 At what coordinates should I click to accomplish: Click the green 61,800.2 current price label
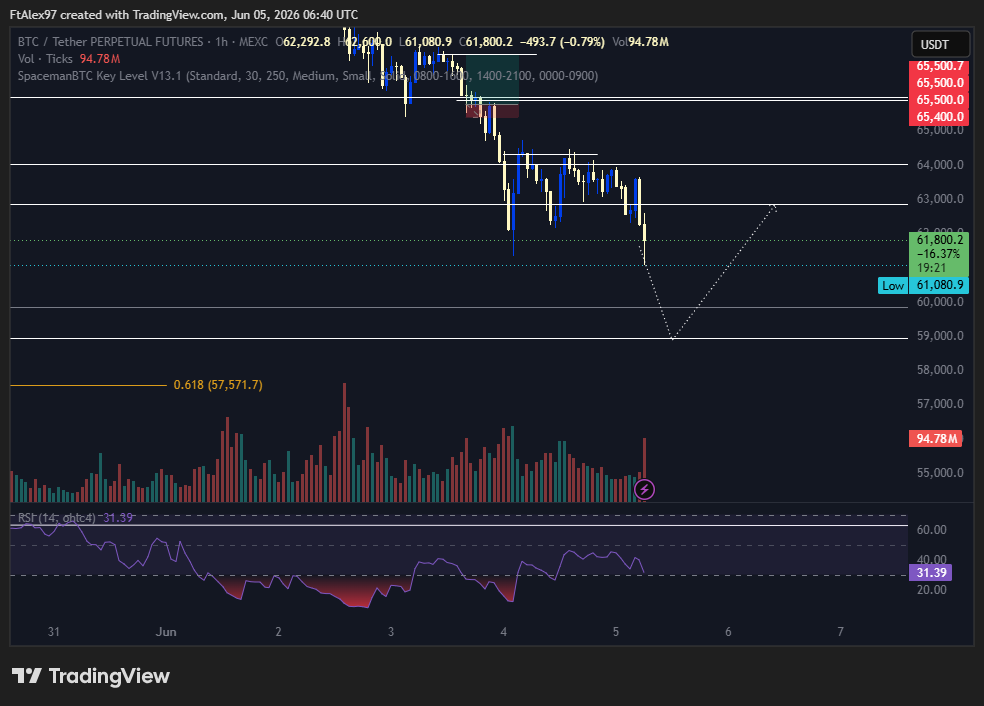coord(939,254)
